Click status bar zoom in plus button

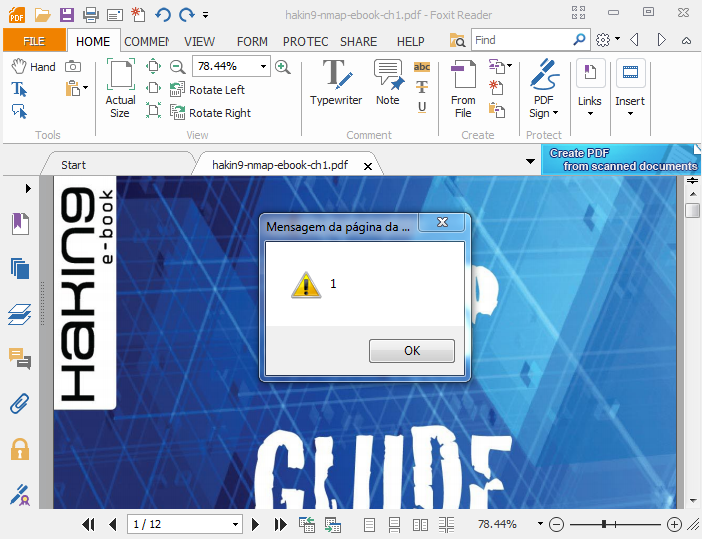point(674,524)
